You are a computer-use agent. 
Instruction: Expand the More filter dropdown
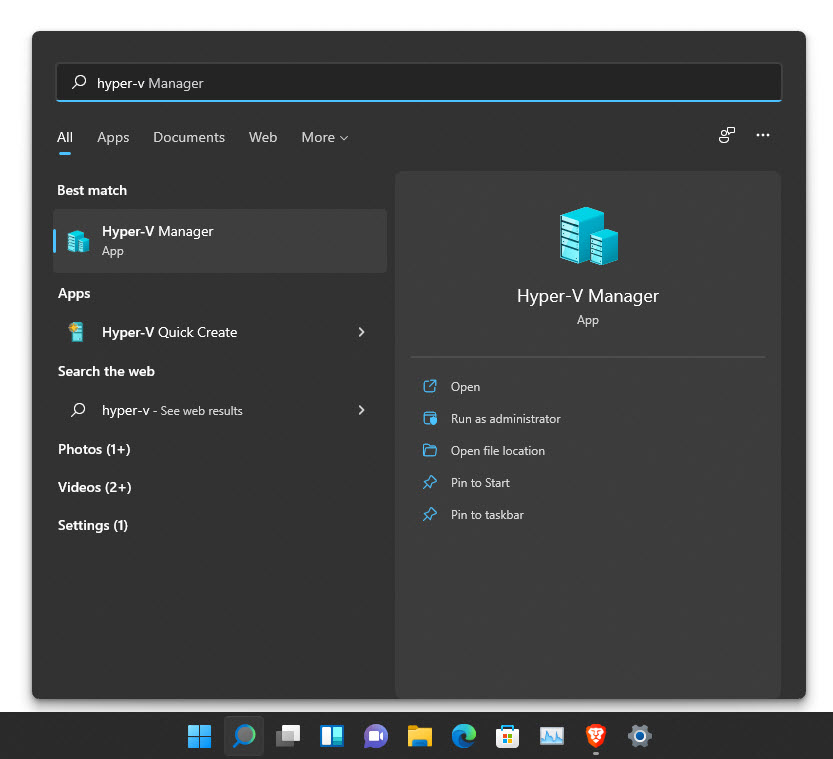[325, 137]
